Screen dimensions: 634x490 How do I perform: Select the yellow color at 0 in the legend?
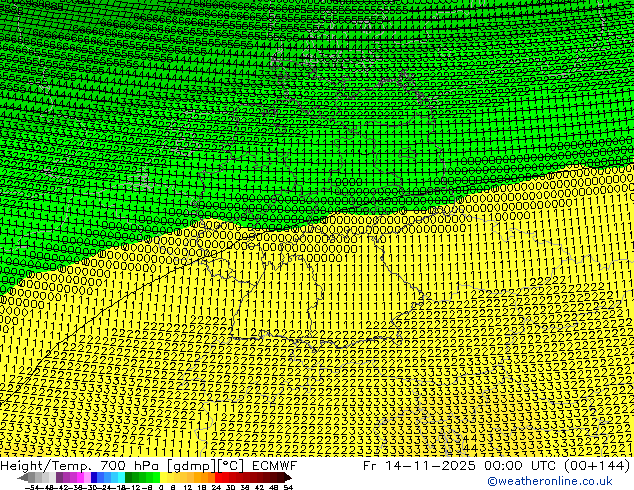point(163,477)
